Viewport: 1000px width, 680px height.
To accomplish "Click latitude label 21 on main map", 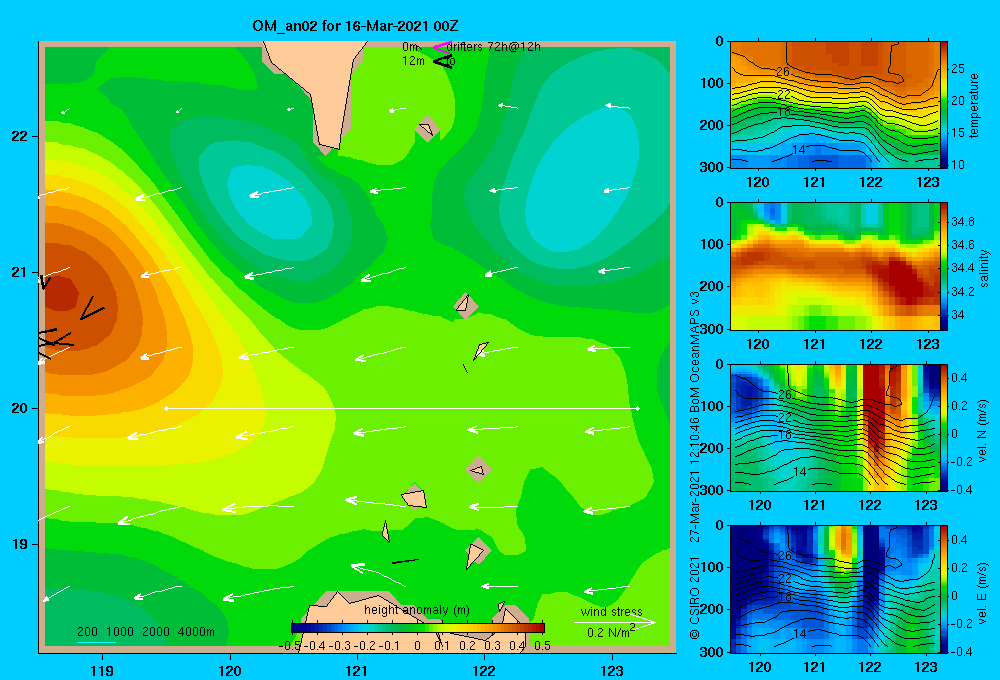I will coord(19,272).
